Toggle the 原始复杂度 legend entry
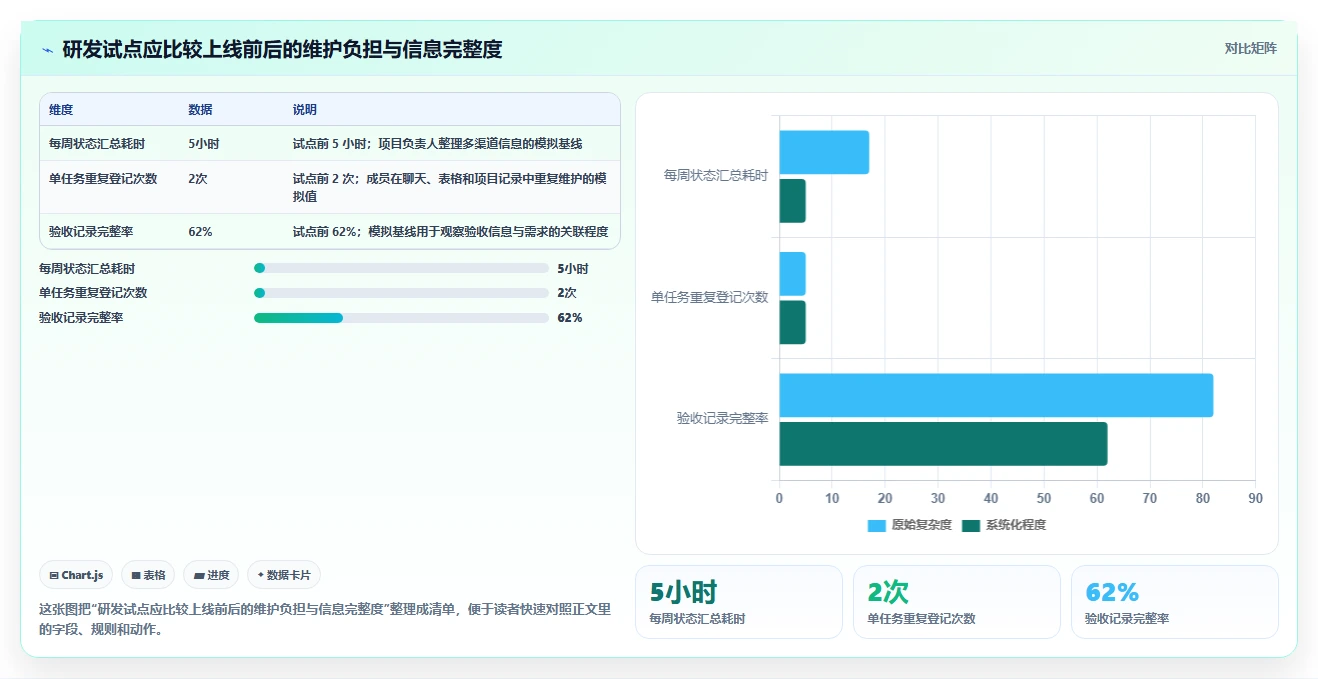1318x679 pixels. 909,525
